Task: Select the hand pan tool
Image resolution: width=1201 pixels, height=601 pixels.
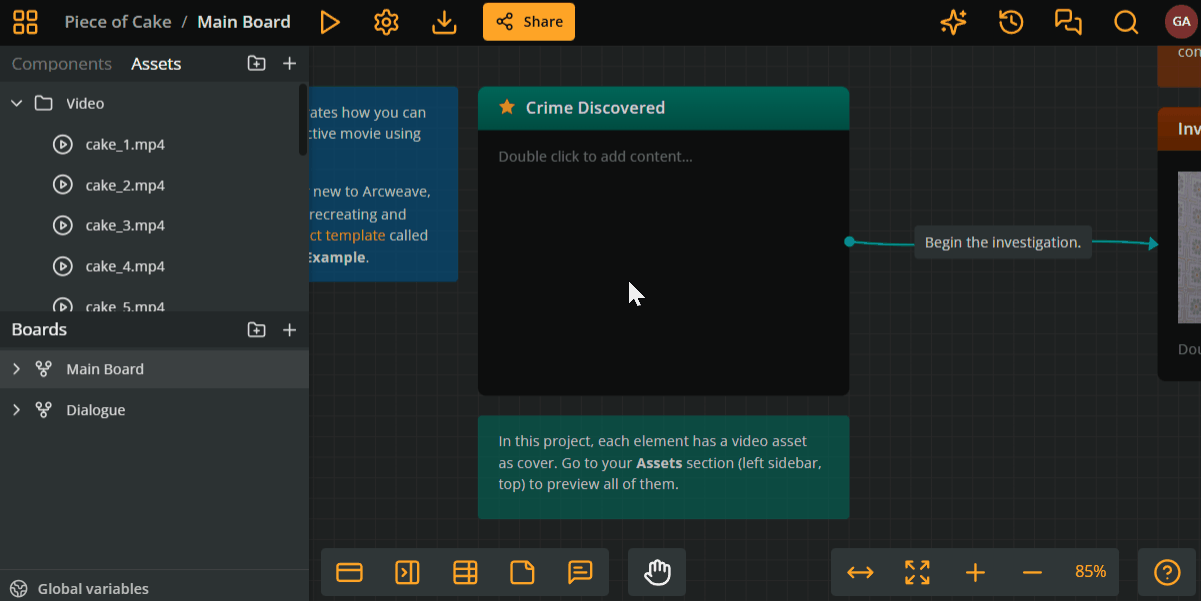Action: (656, 572)
